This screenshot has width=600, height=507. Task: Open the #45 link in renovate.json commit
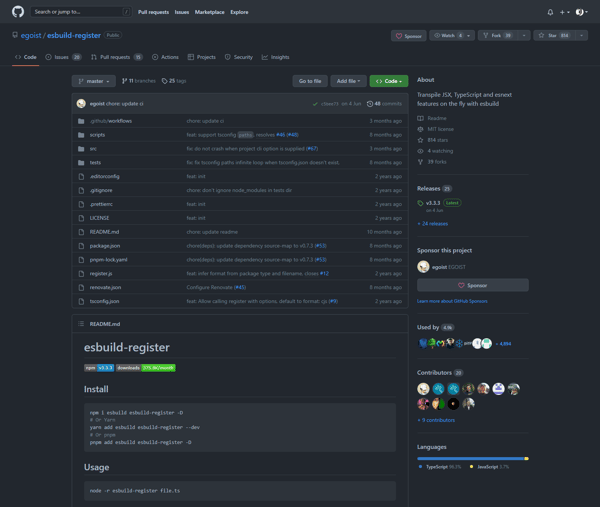(240, 287)
